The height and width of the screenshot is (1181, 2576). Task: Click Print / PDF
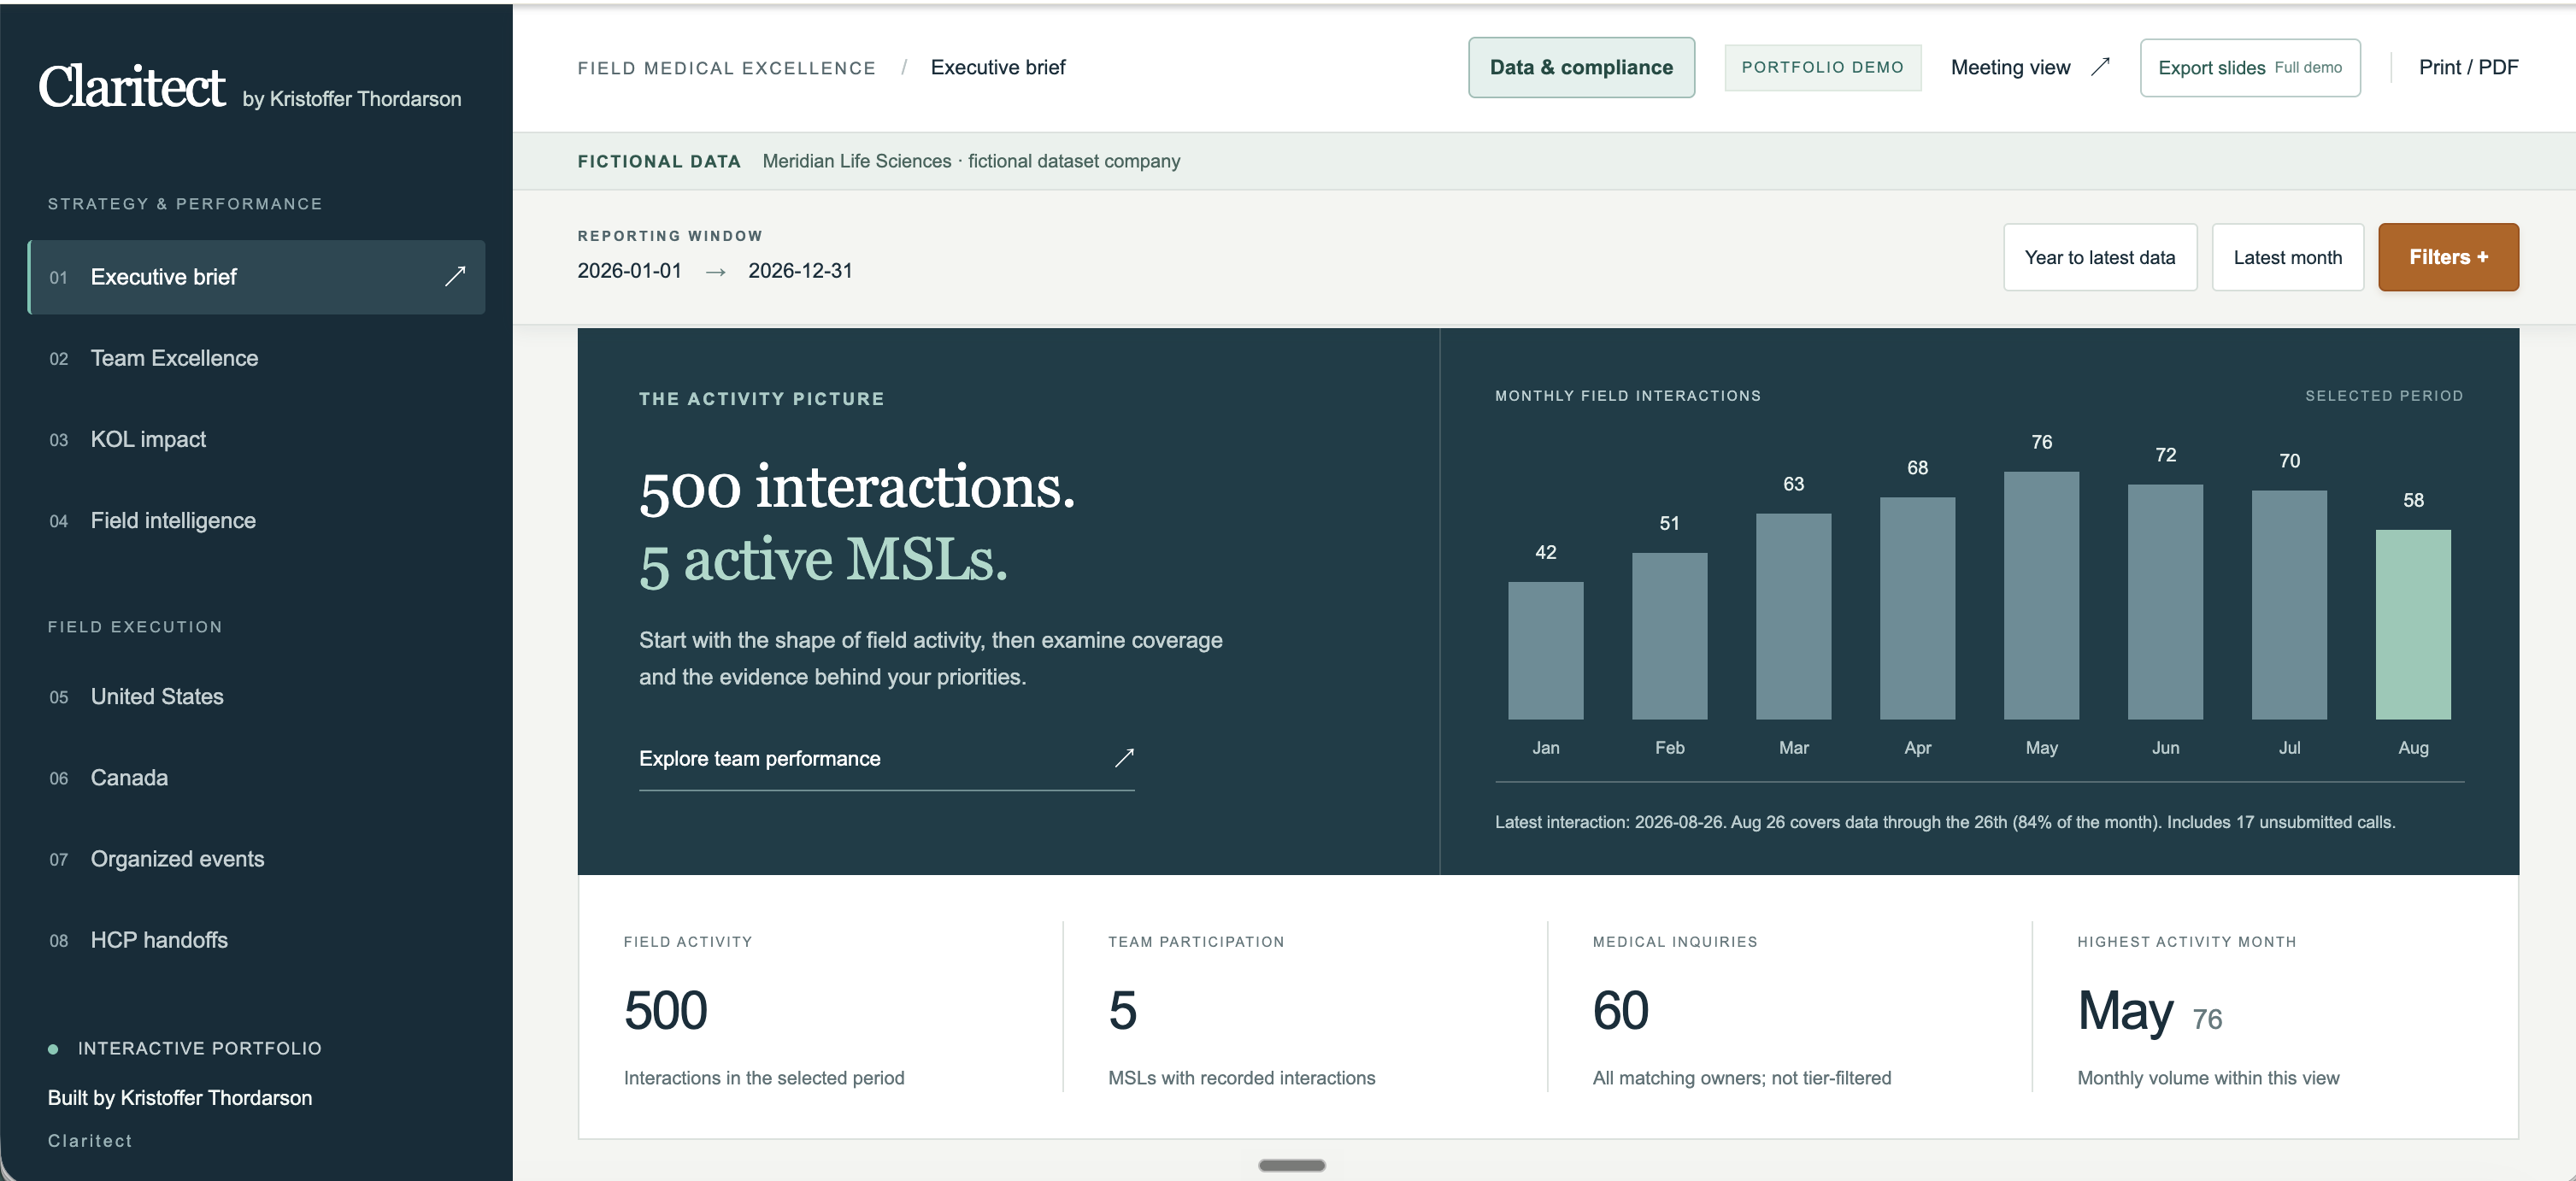click(2468, 67)
